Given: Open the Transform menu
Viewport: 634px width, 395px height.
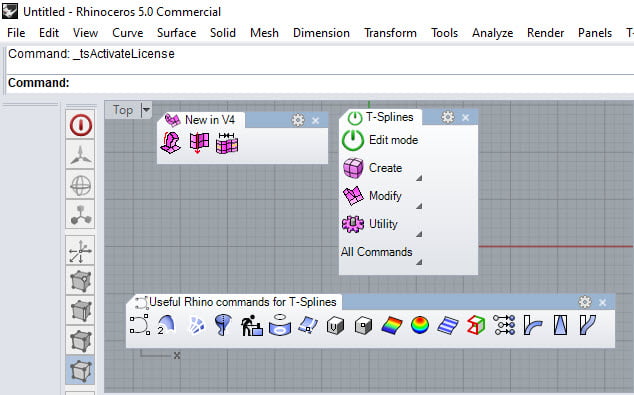Looking at the screenshot, I should click(391, 33).
